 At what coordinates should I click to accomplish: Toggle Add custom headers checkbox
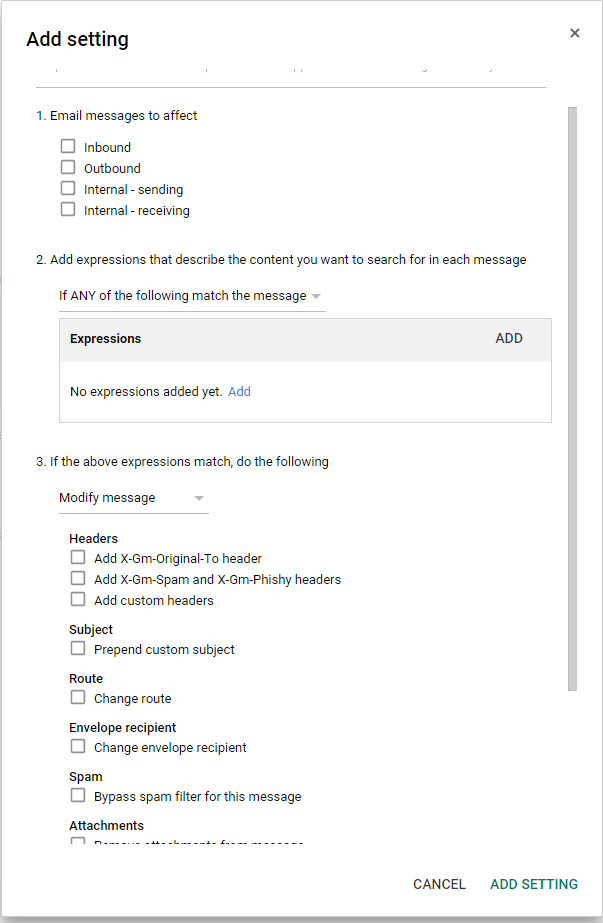pos(78,600)
